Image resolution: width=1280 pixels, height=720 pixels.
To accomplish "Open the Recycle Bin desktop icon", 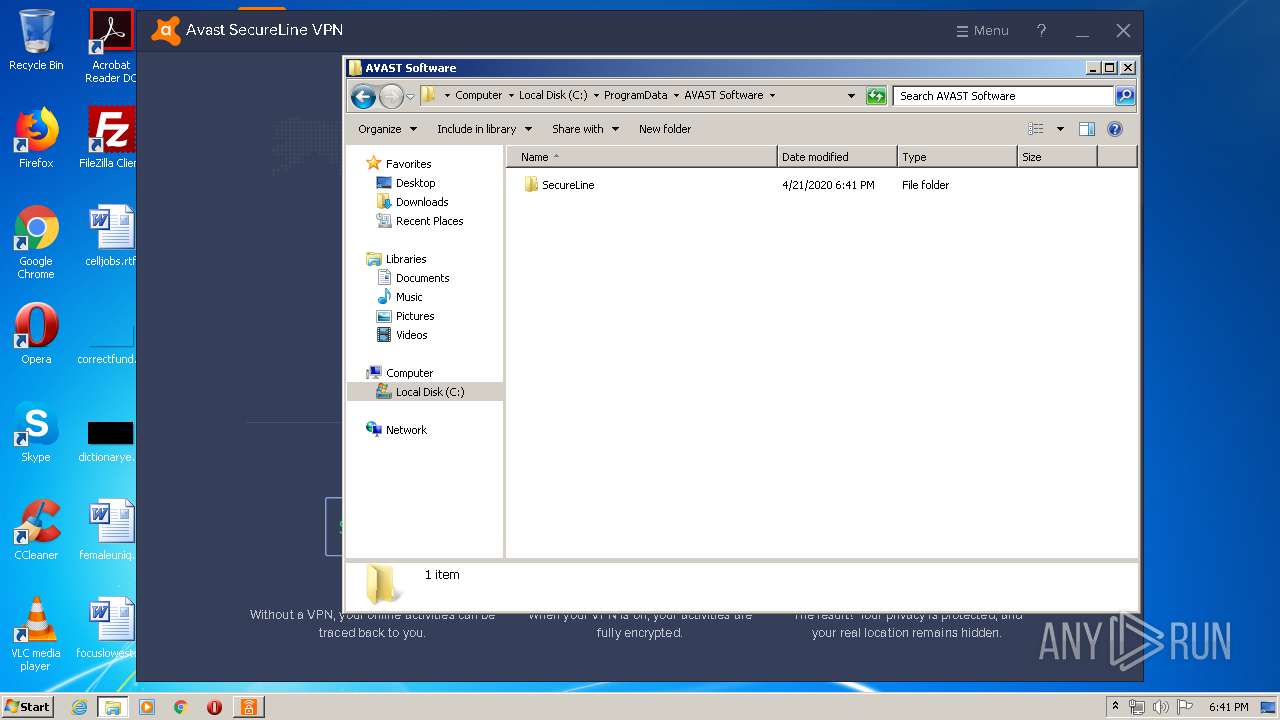I will pyautogui.click(x=36, y=40).
